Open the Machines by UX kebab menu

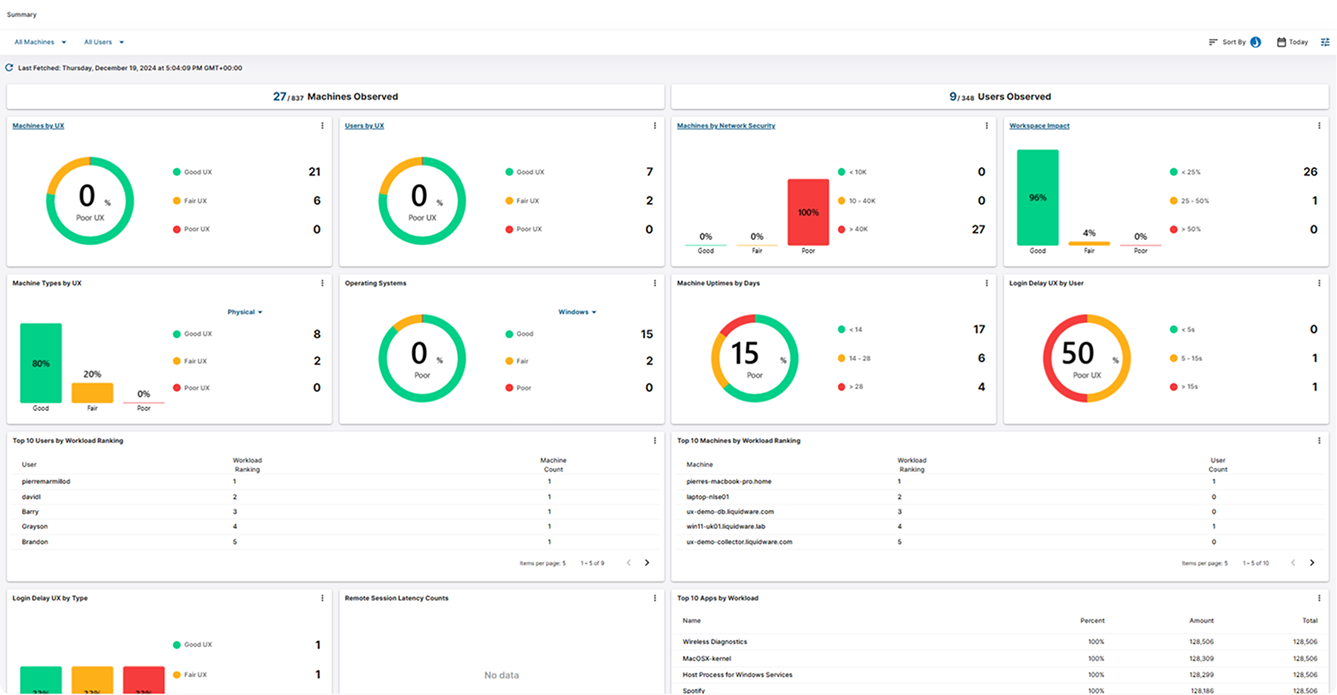click(x=322, y=126)
